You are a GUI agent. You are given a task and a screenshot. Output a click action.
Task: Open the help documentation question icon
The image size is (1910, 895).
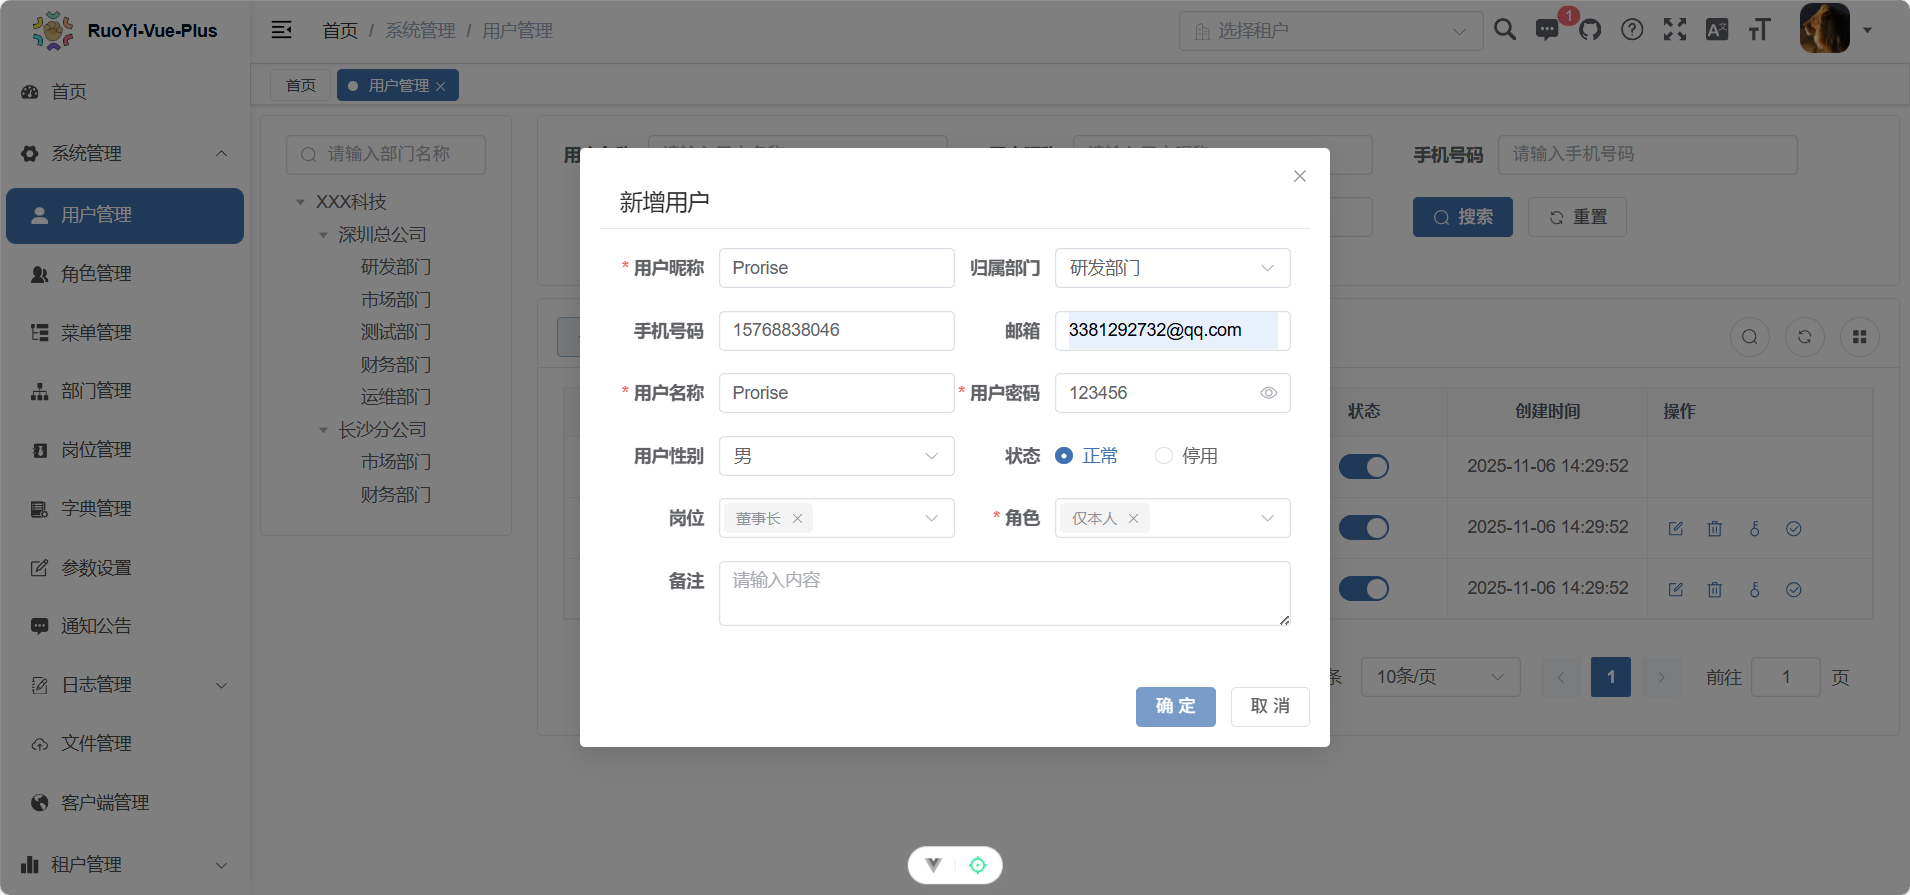[1632, 30]
